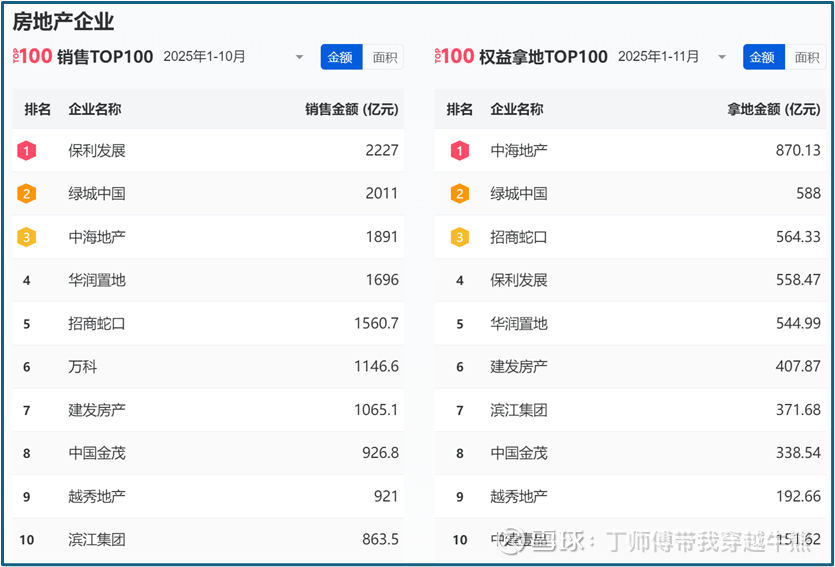Select 滨江集团 in land ranking row 7
This screenshot has height=567, width=835.
pos(519,410)
